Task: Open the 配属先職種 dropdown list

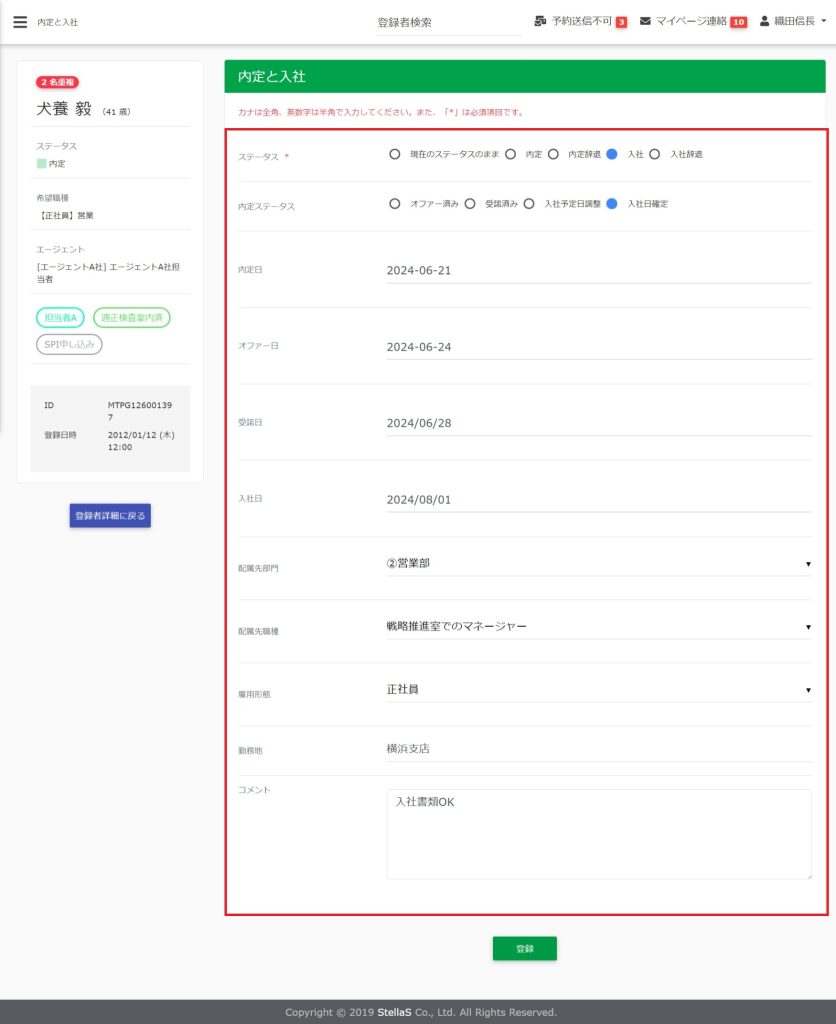Action: (598, 627)
